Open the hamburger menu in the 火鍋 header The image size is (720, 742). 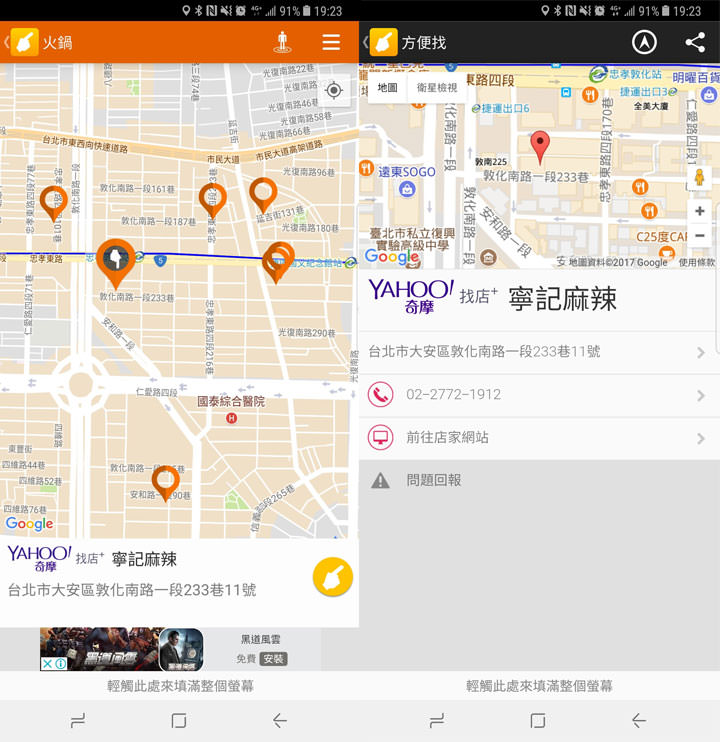click(x=331, y=42)
